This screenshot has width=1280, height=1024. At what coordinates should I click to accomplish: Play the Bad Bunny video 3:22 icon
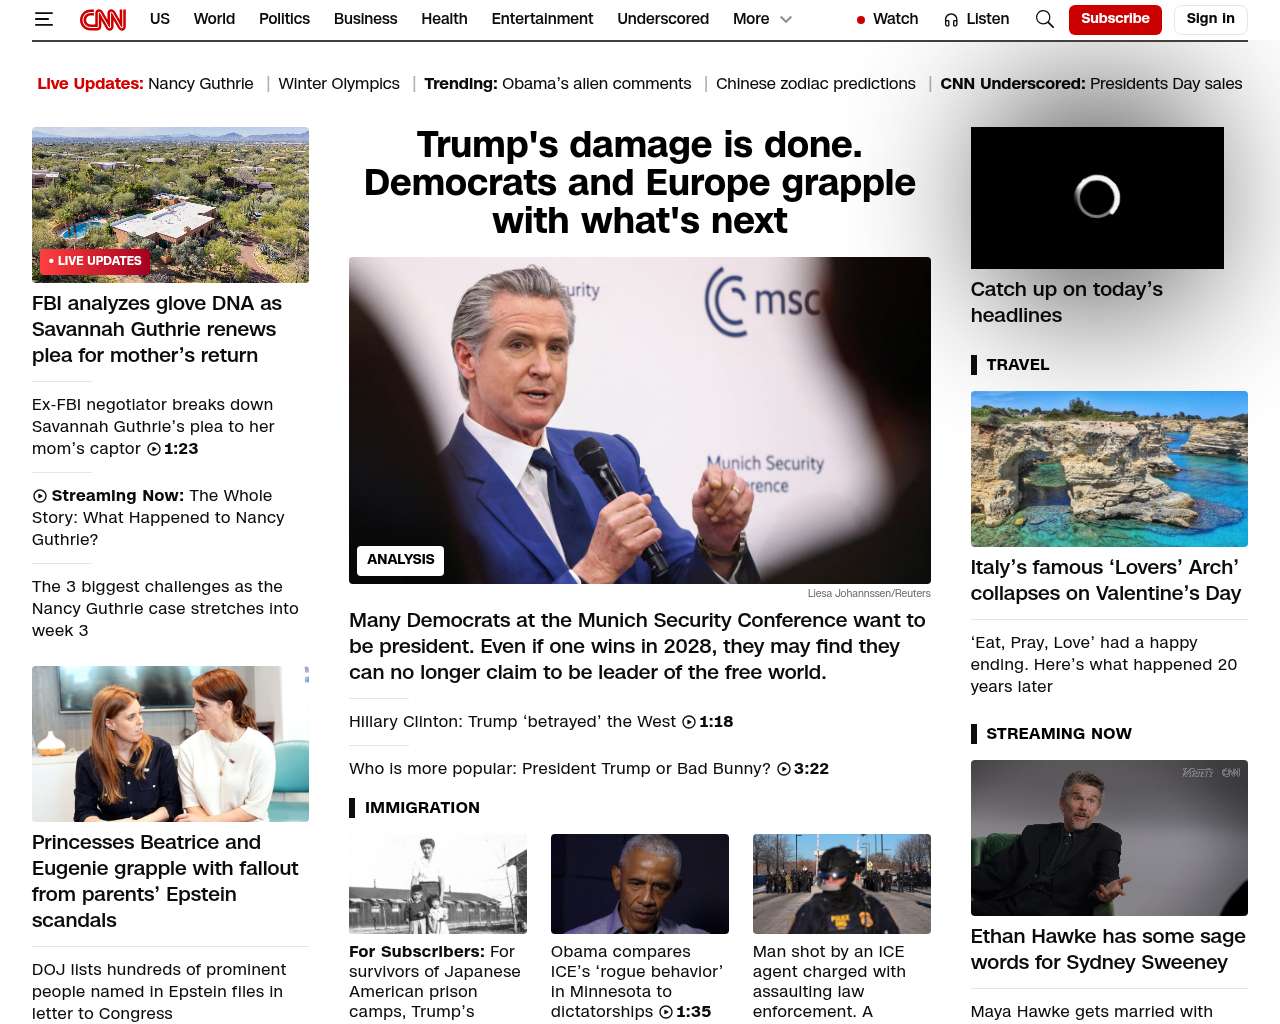click(x=784, y=769)
